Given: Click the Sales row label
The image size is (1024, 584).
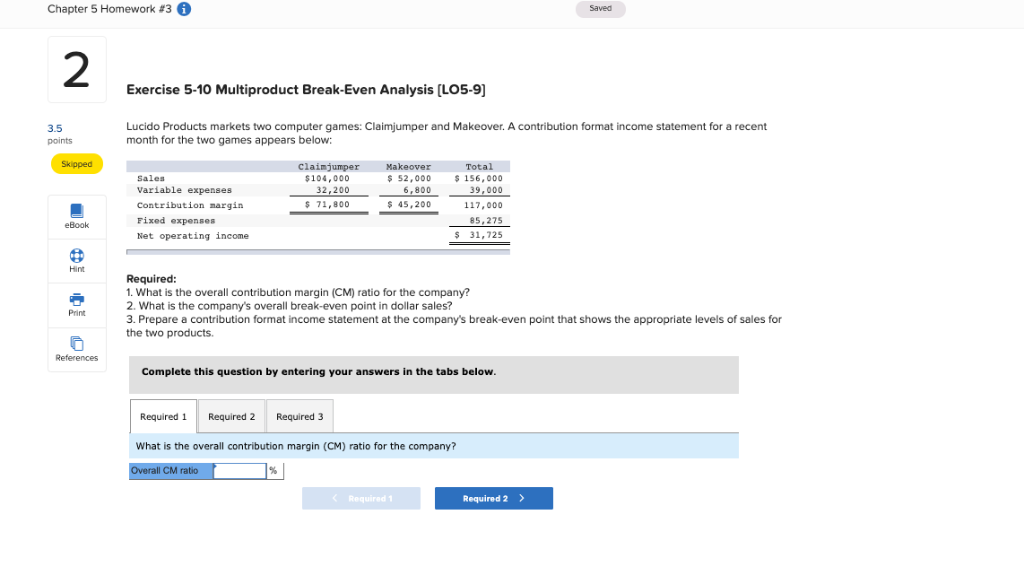Looking at the screenshot, I should point(151,178).
